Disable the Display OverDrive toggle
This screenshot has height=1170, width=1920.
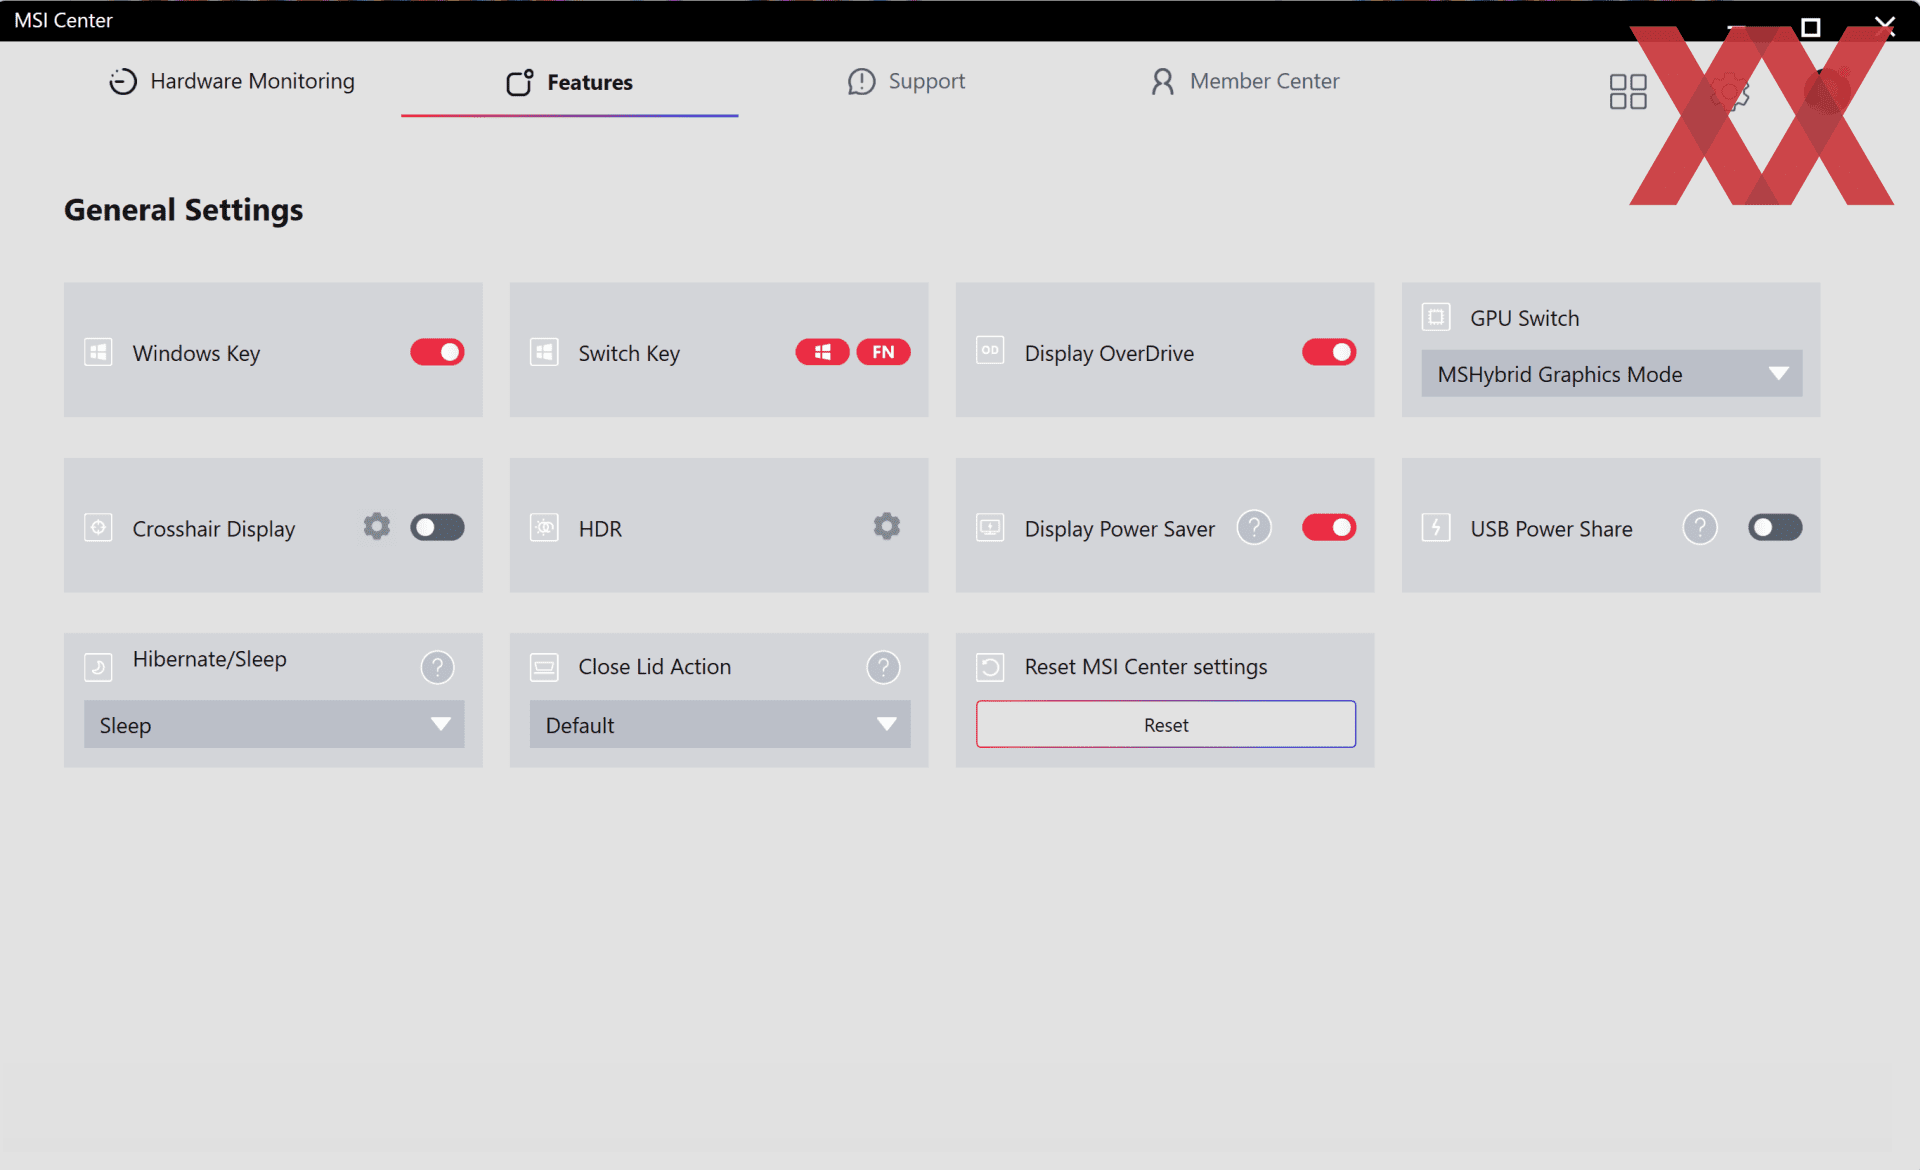(1329, 352)
